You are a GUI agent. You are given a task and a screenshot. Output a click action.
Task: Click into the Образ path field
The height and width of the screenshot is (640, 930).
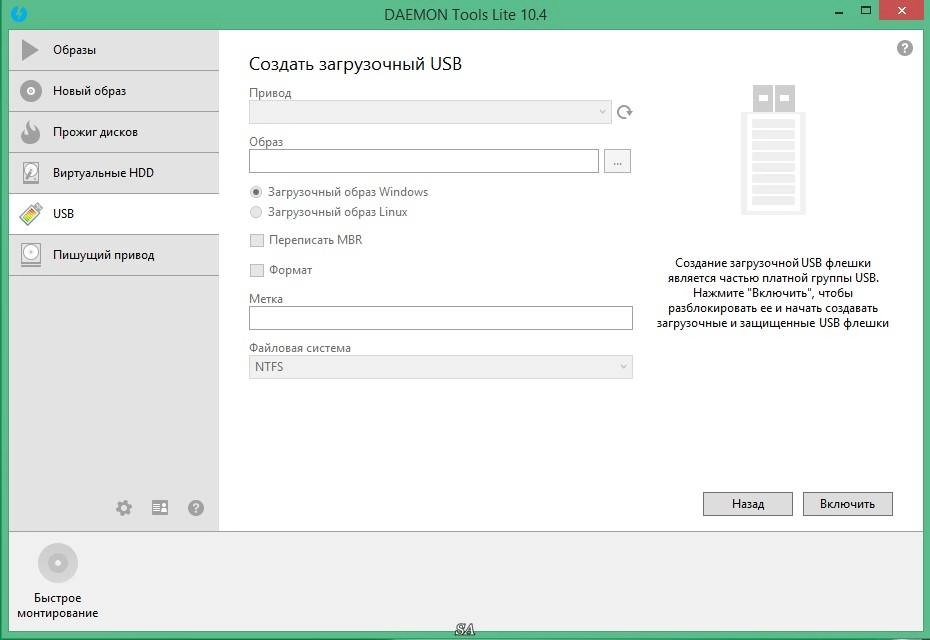pyautogui.click(x=423, y=161)
